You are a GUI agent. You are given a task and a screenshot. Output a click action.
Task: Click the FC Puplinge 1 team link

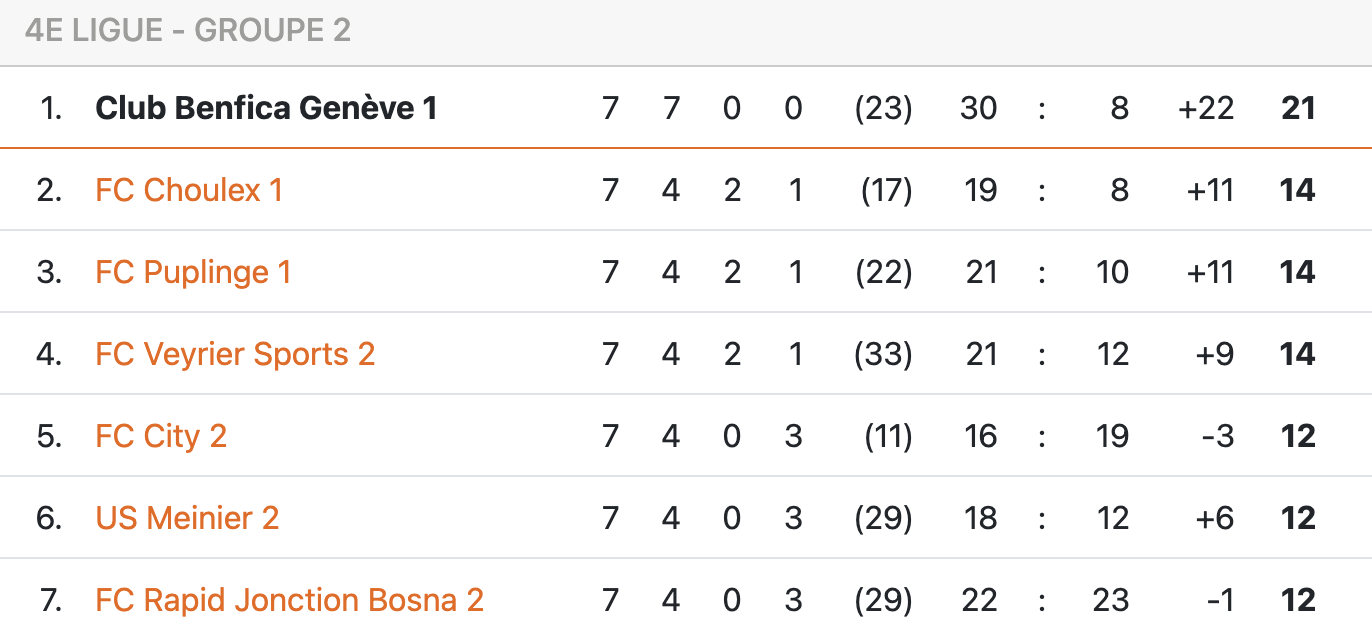(x=193, y=272)
